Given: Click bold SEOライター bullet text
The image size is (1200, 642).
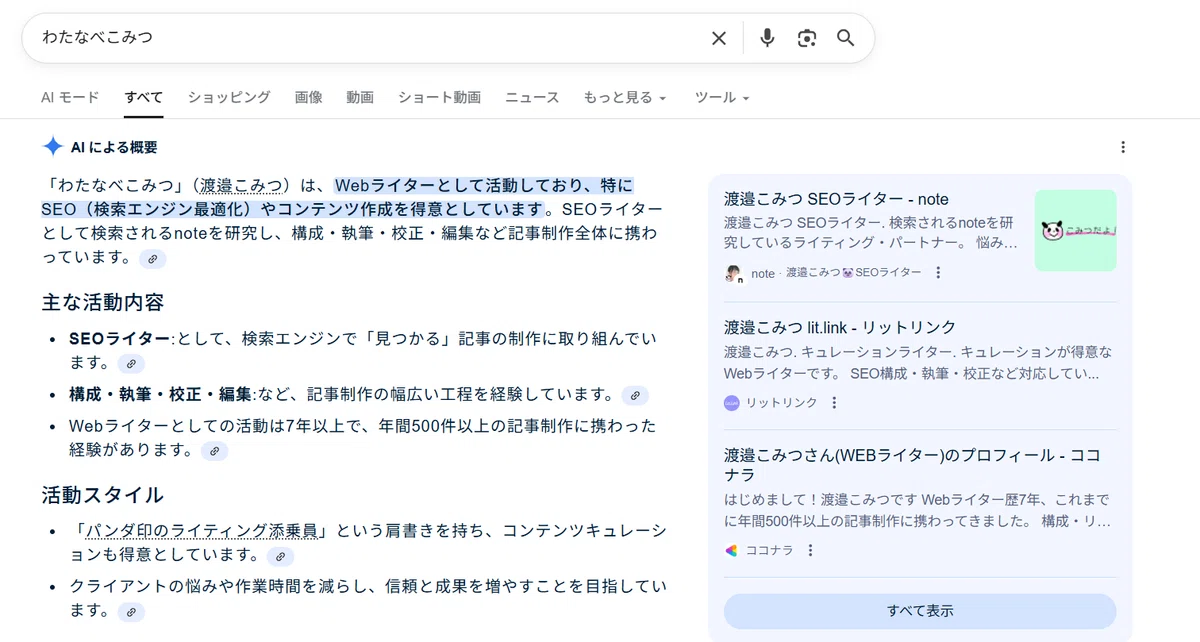Looking at the screenshot, I should [120, 338].
